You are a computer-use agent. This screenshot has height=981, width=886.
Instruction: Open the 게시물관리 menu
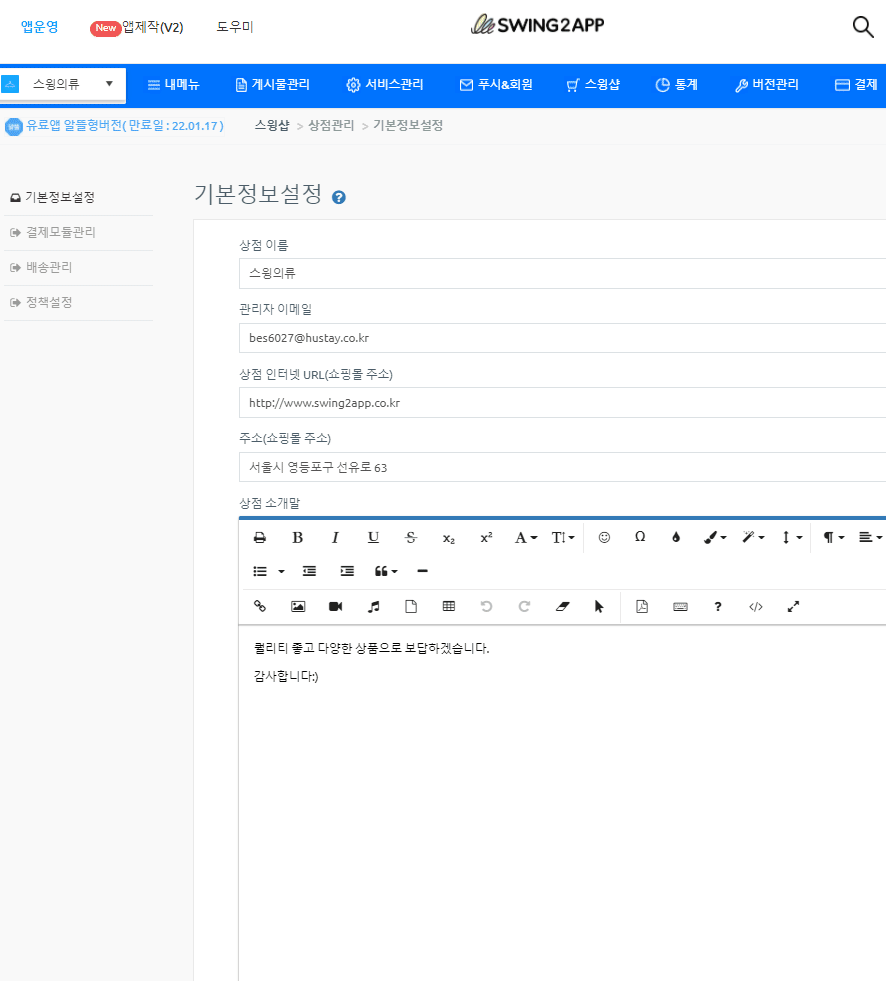[x=271, y=85]
